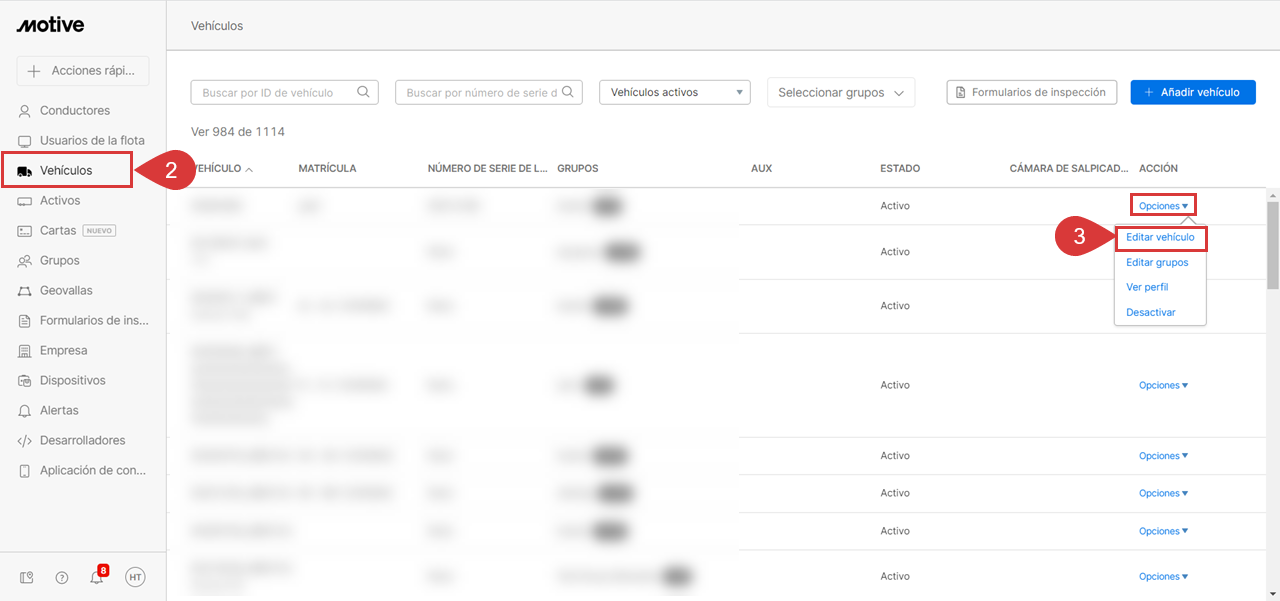Click the MATRÍCULA column header
Image resolution: width=1280 pixels, height=601 pixels.
[x=327, y=169]
